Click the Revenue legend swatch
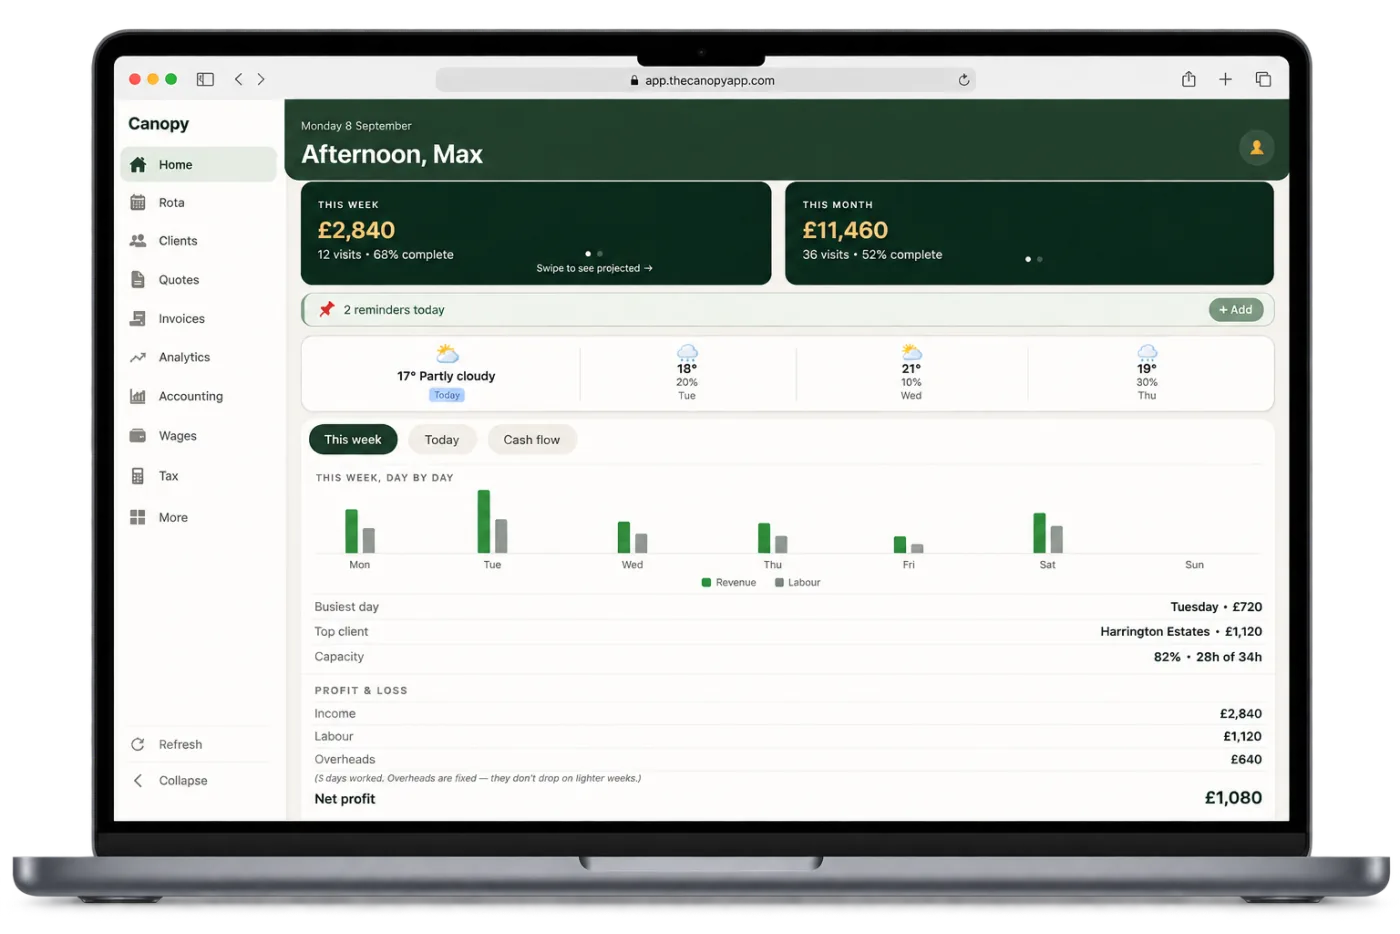Viewport: 1400px width, 934px height. [706, 582]
